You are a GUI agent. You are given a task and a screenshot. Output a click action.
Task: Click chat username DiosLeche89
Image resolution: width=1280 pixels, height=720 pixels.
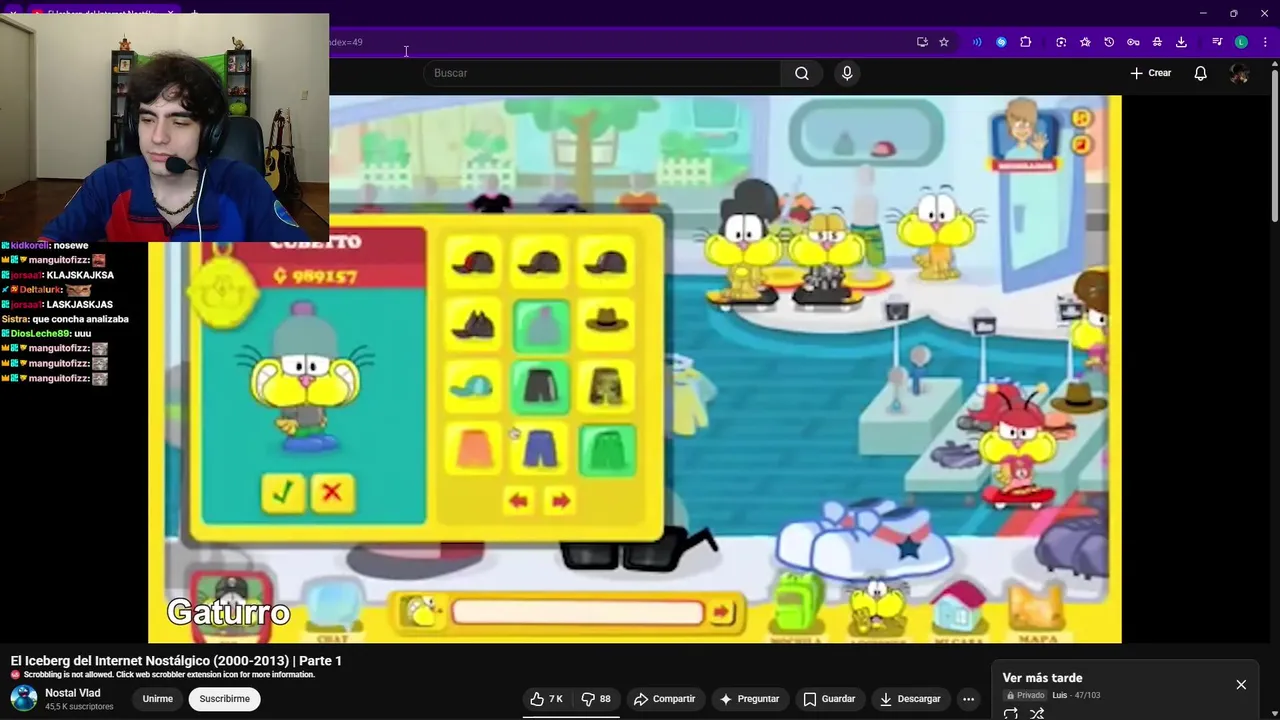pyautogui.click(x=40, y=334)
